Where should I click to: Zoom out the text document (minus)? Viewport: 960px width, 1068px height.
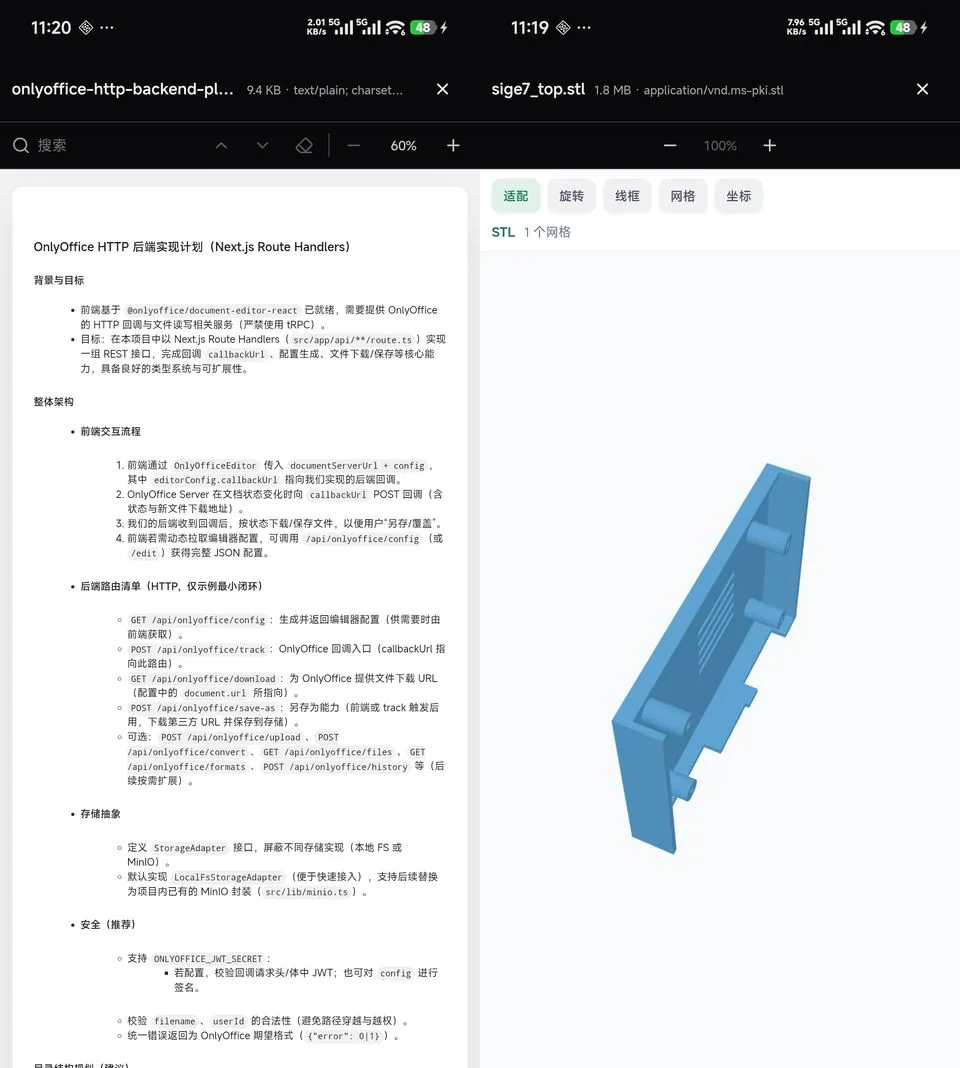(x=353, y=146)
